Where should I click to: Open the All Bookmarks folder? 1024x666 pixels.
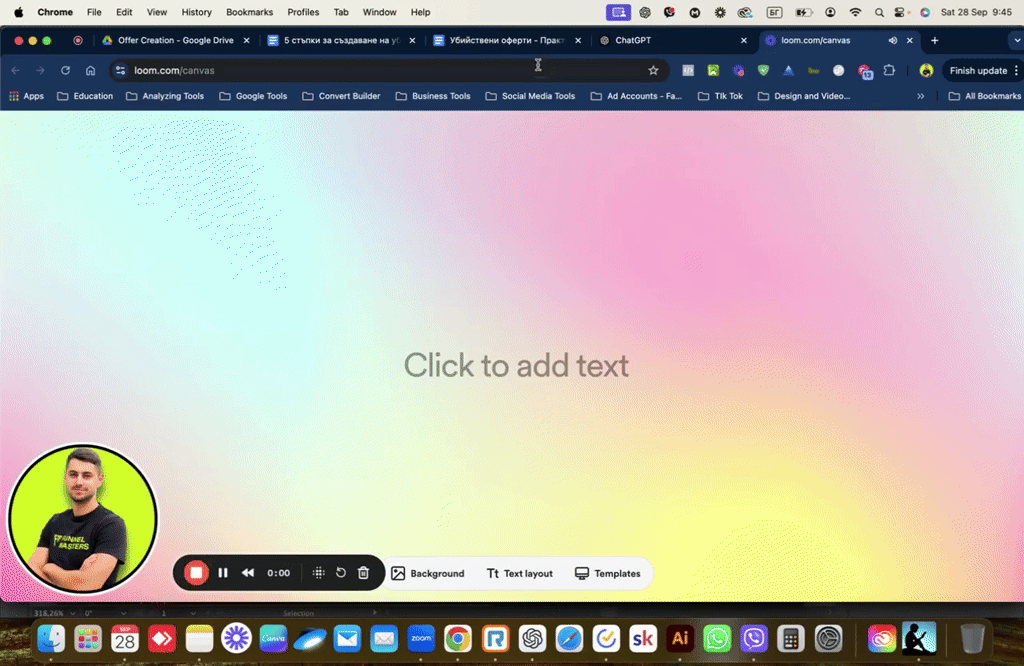pyautogui.click(x=985, y=96)
